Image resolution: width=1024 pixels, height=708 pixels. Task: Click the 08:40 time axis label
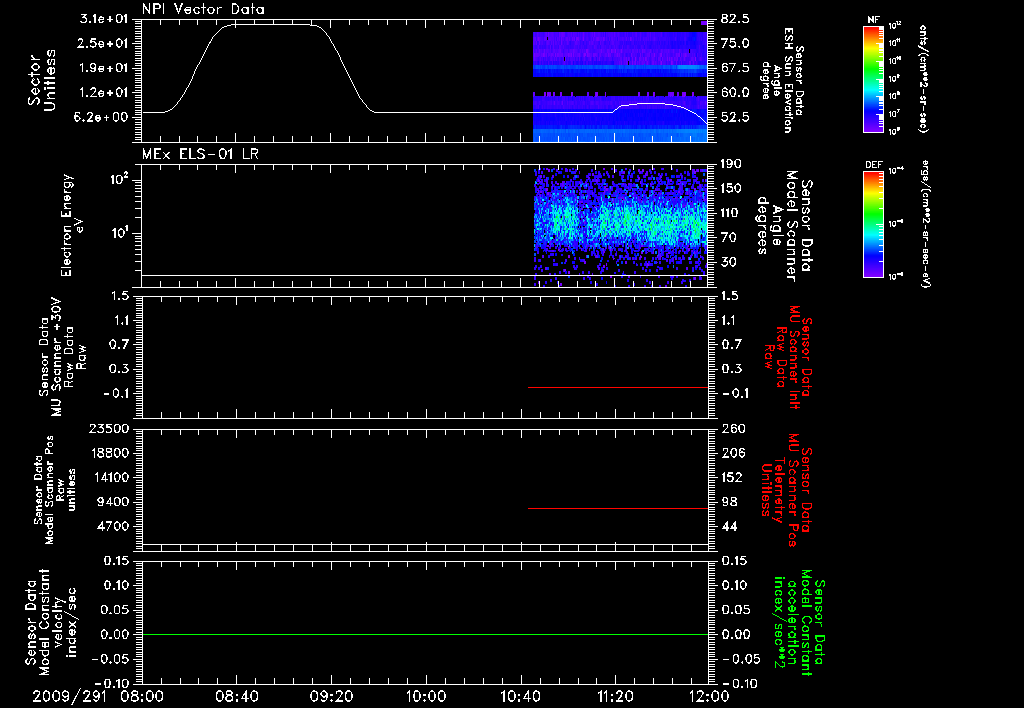coord(237,696)
